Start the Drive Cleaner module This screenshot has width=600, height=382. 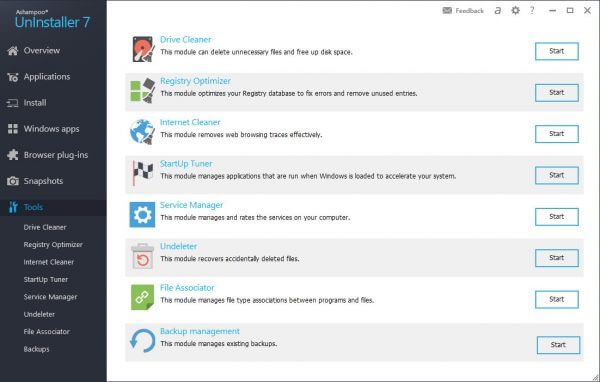556,51
